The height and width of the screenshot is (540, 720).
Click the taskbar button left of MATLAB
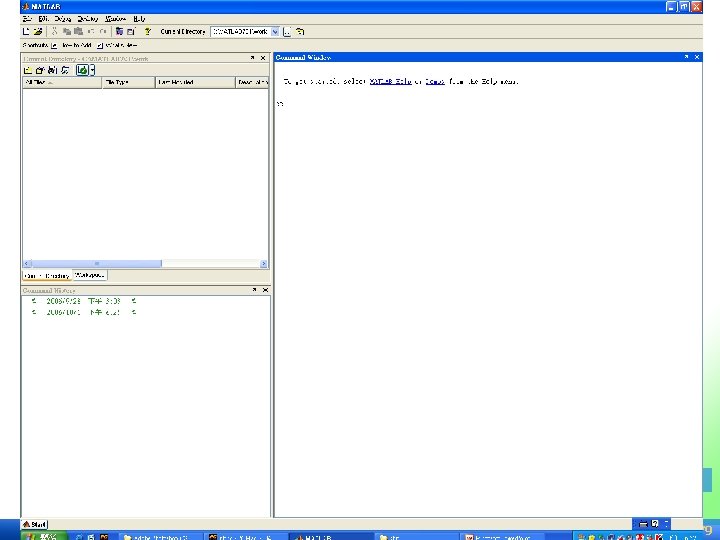point(246,536)
